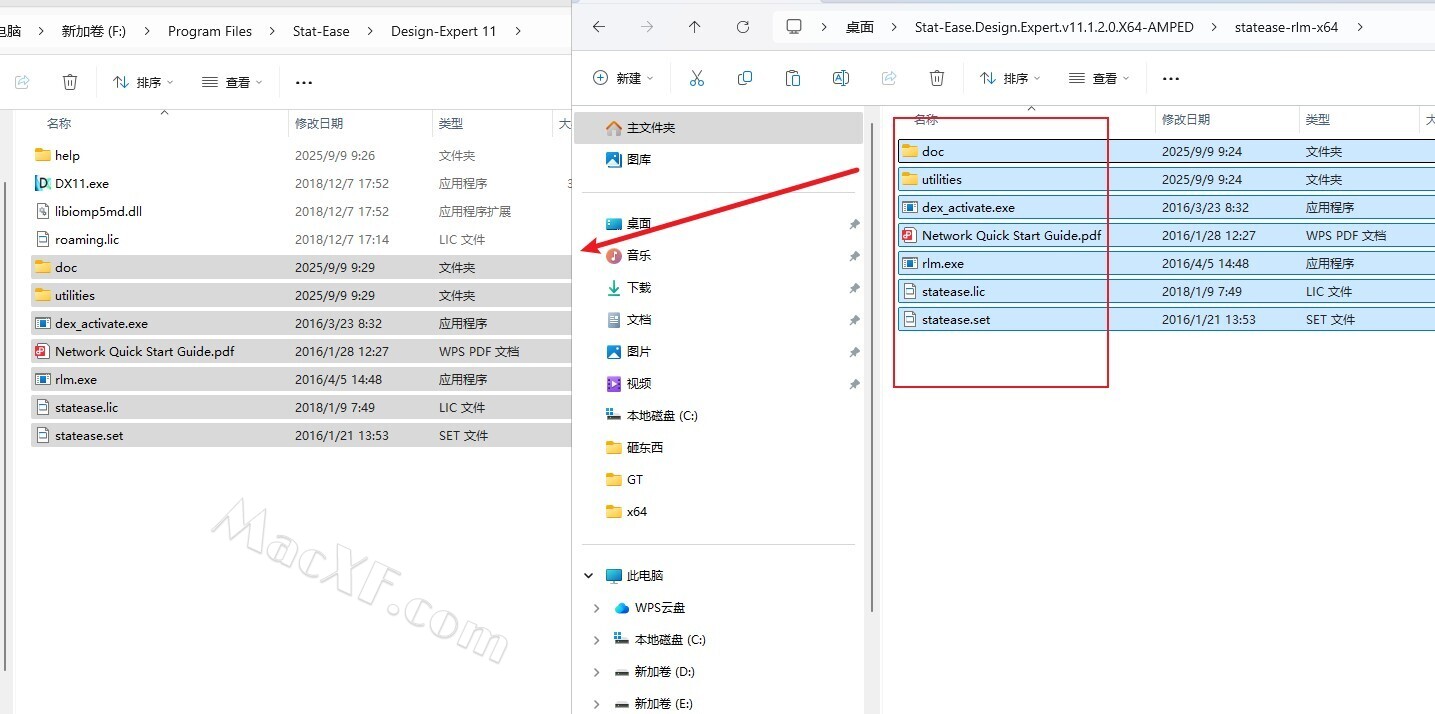Click Program Files breadcrumb in left window

[210, 31]
